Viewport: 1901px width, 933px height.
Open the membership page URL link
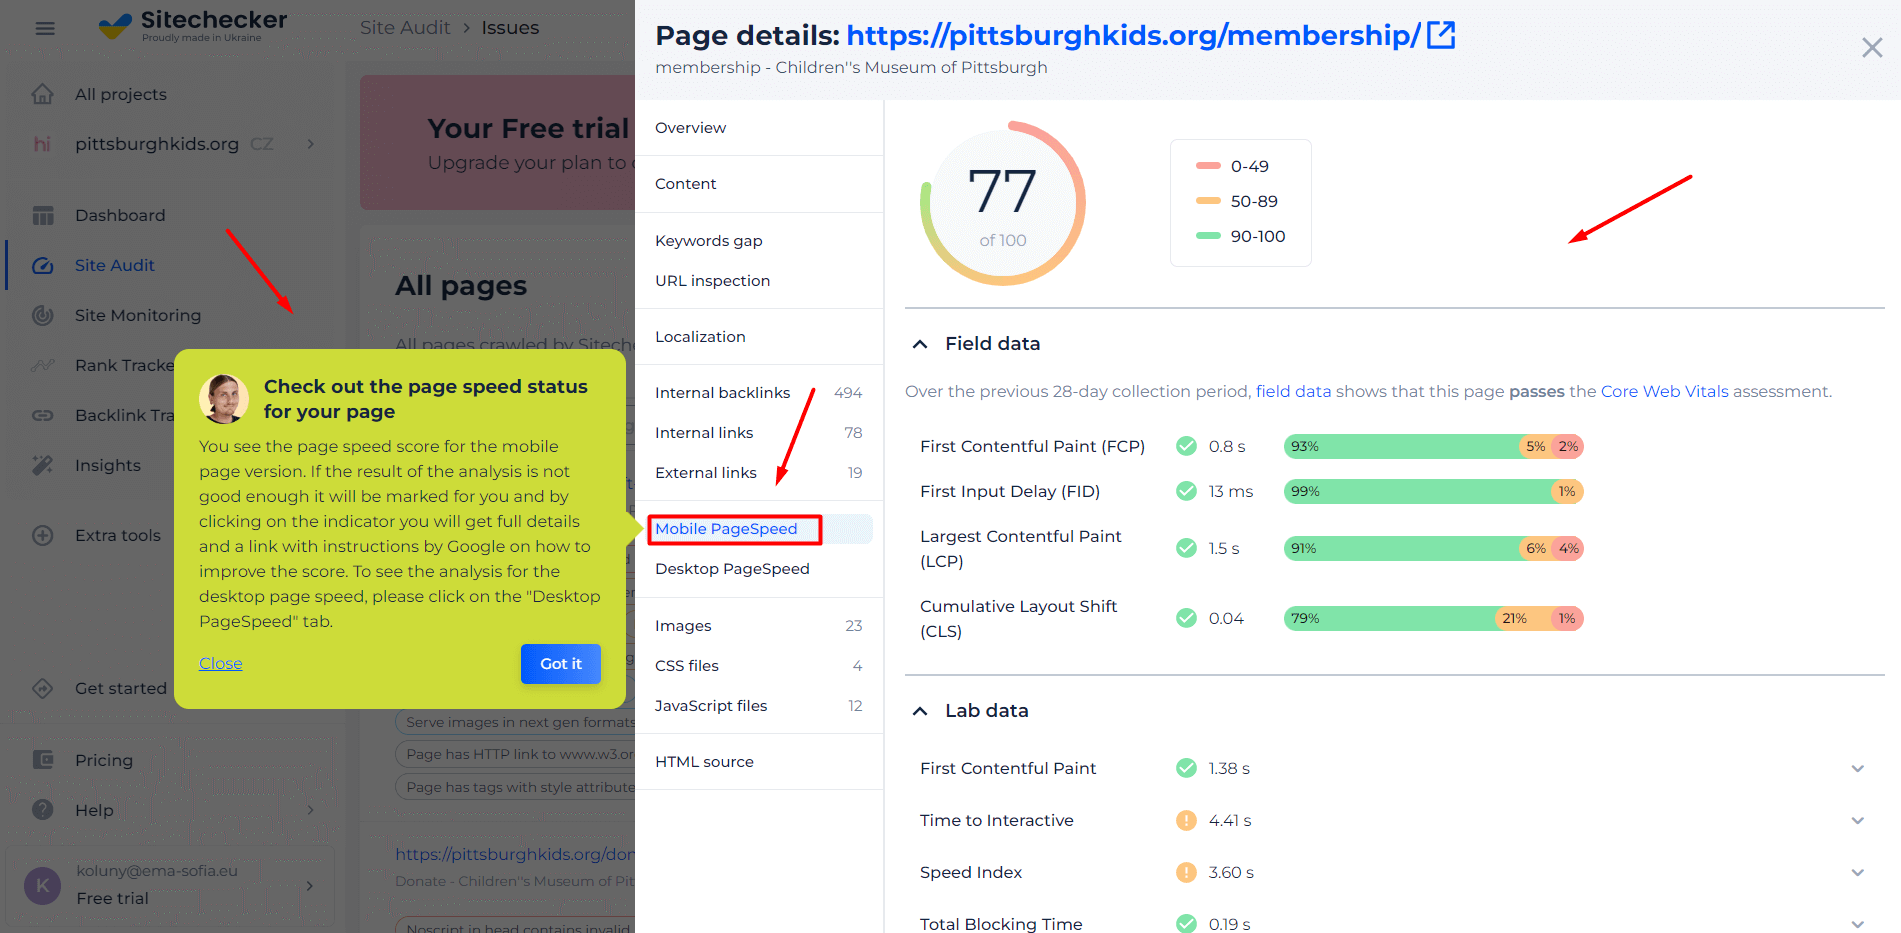point(1133,35)
